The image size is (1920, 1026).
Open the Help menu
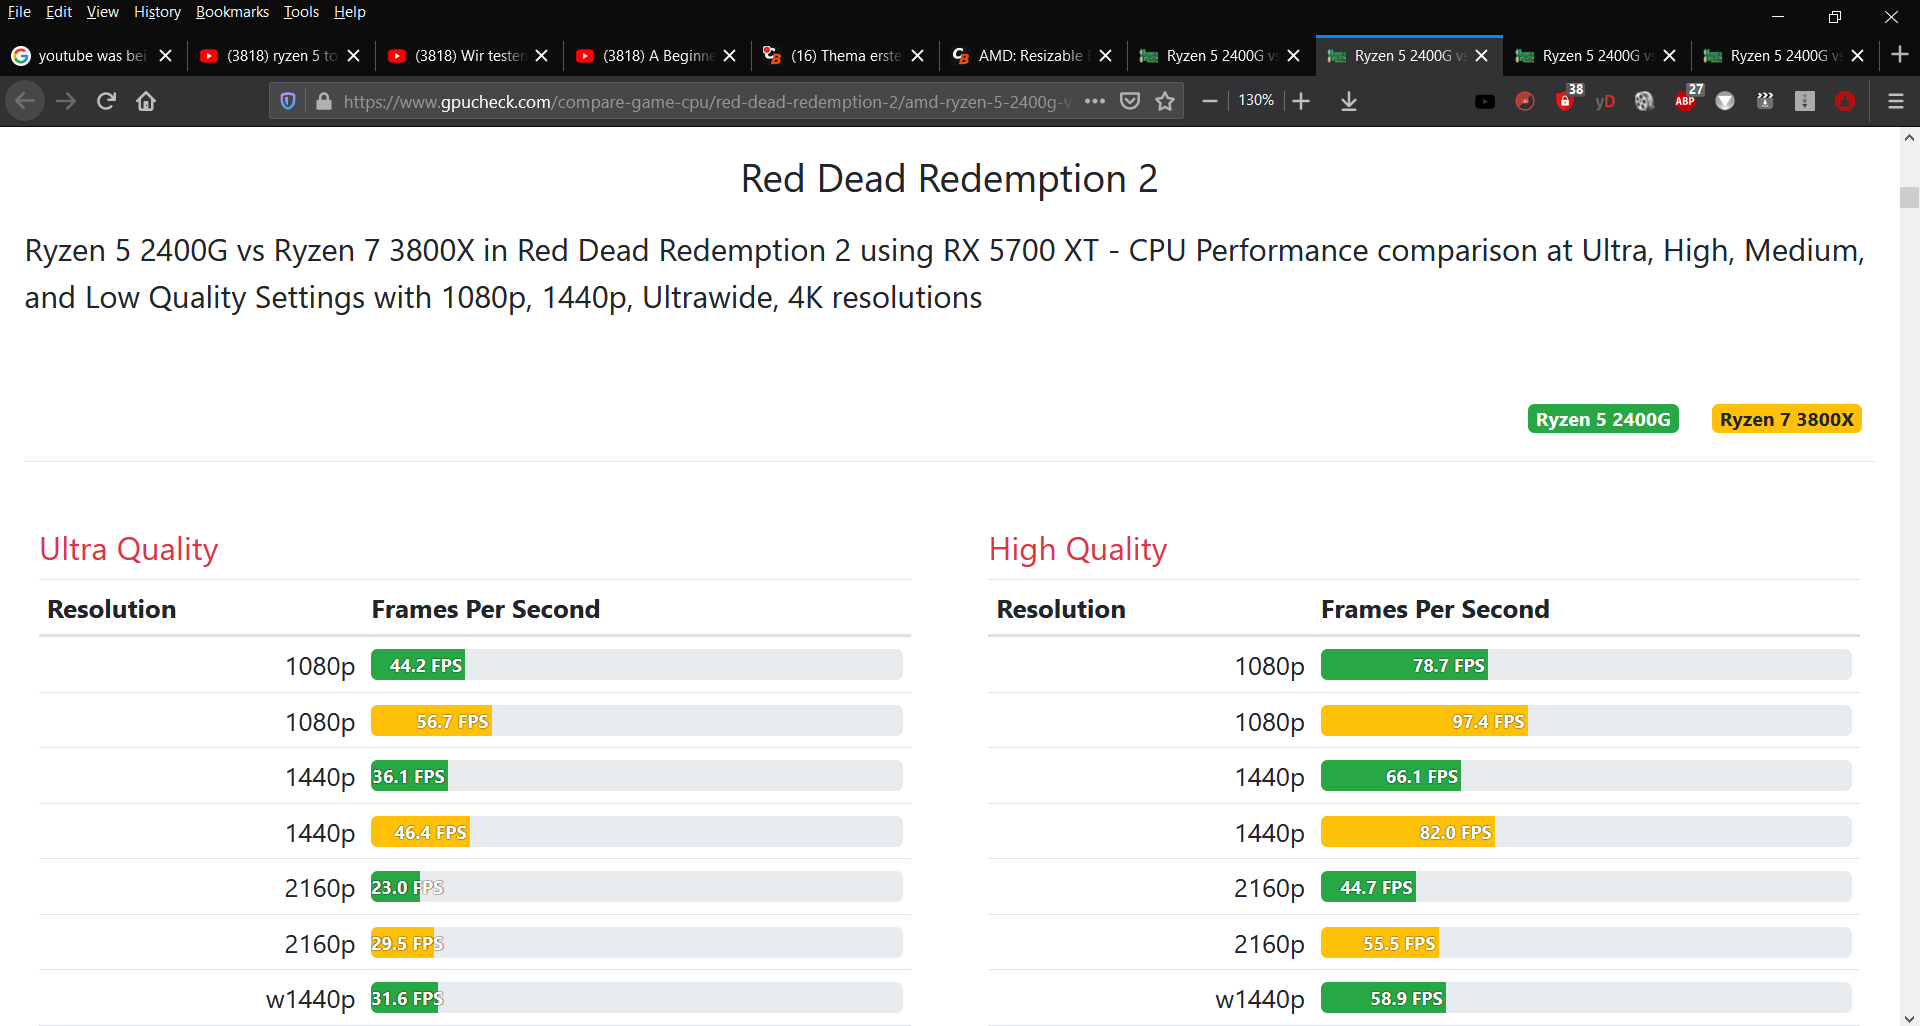point(350,12)
